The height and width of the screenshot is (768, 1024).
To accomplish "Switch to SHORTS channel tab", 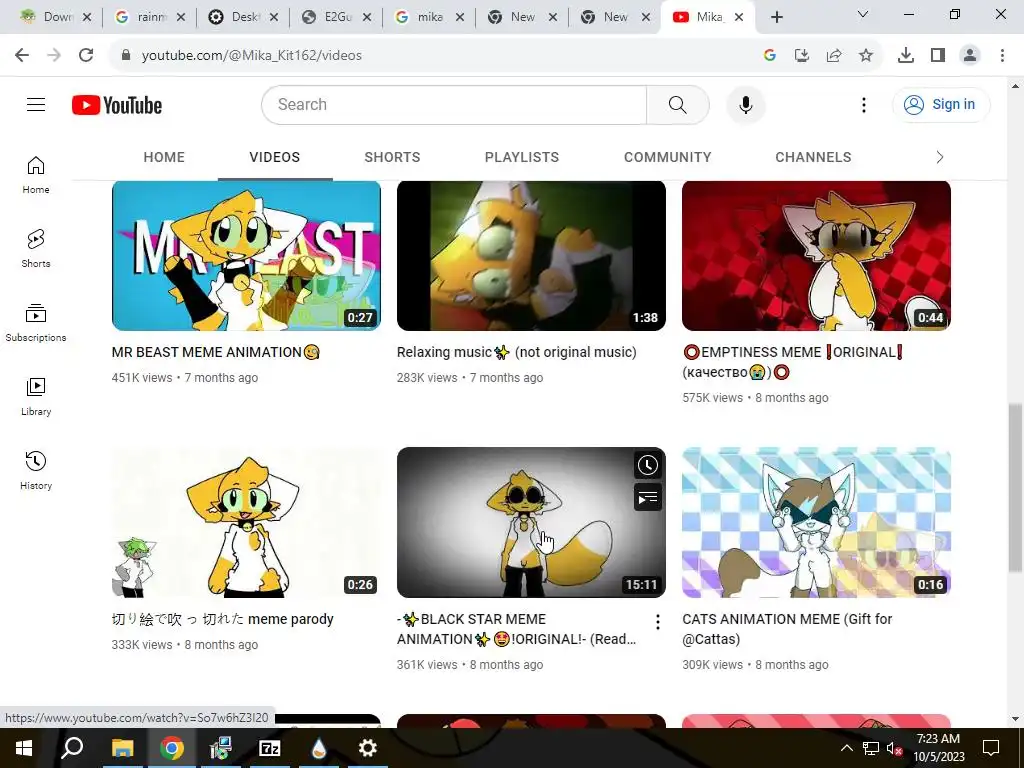I will (392, 157).
